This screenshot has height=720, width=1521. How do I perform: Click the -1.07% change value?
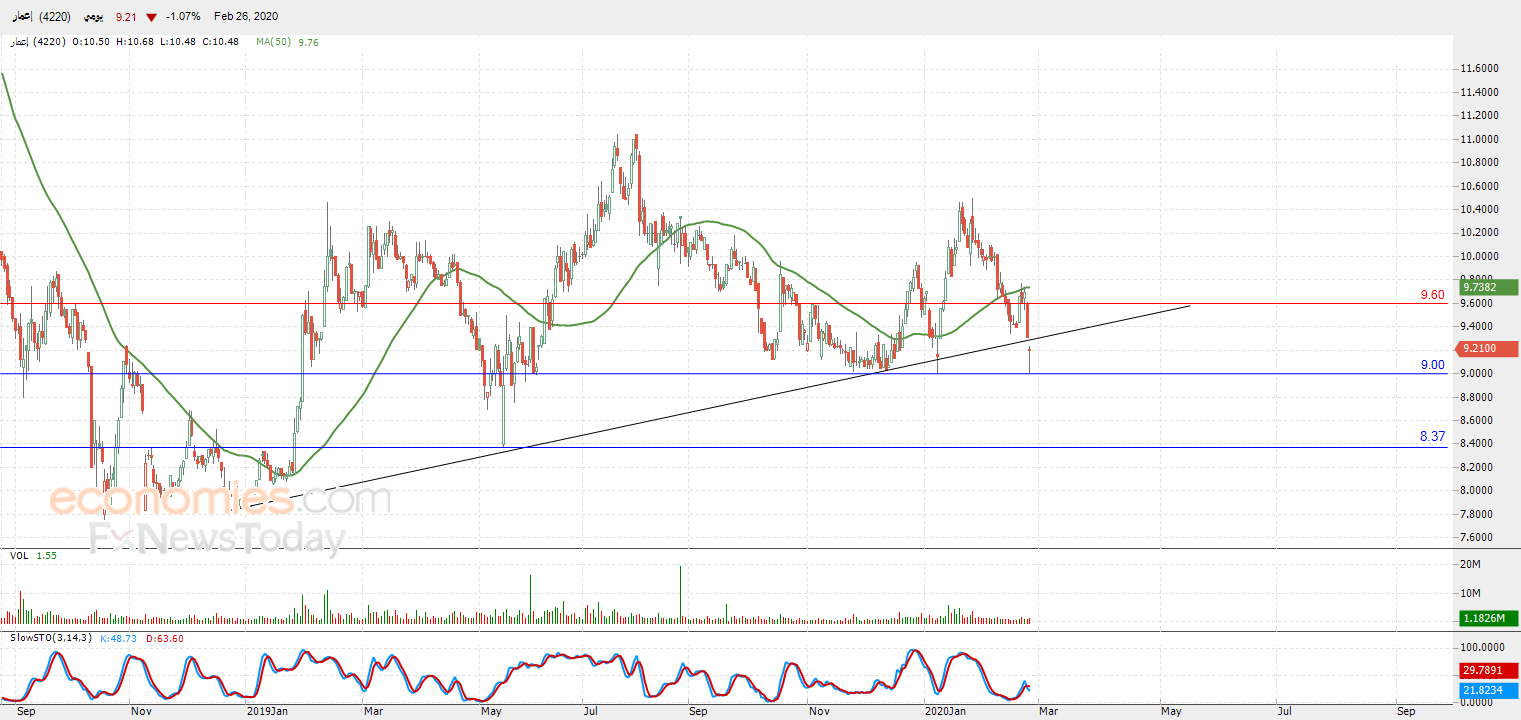click(183, 17)
